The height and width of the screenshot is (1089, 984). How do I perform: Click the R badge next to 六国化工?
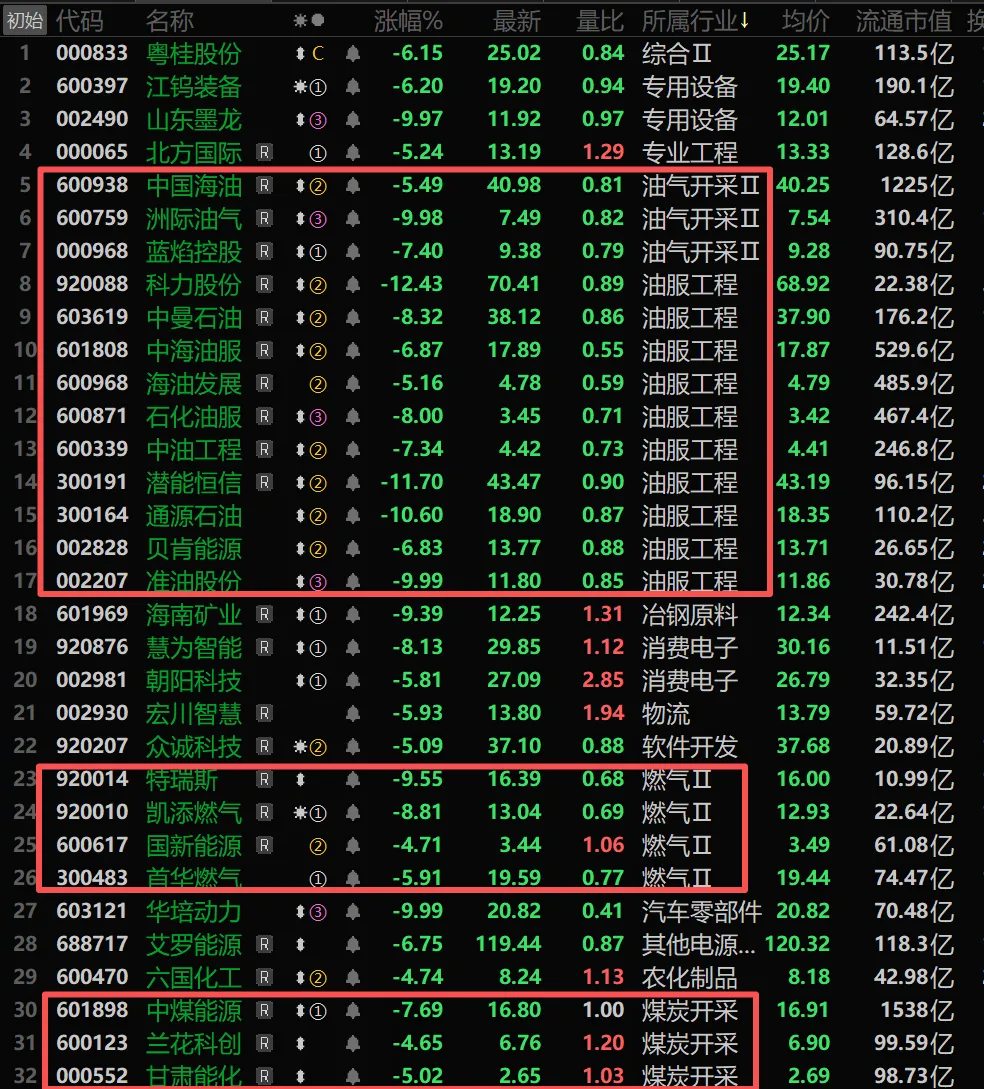point(265,978)
